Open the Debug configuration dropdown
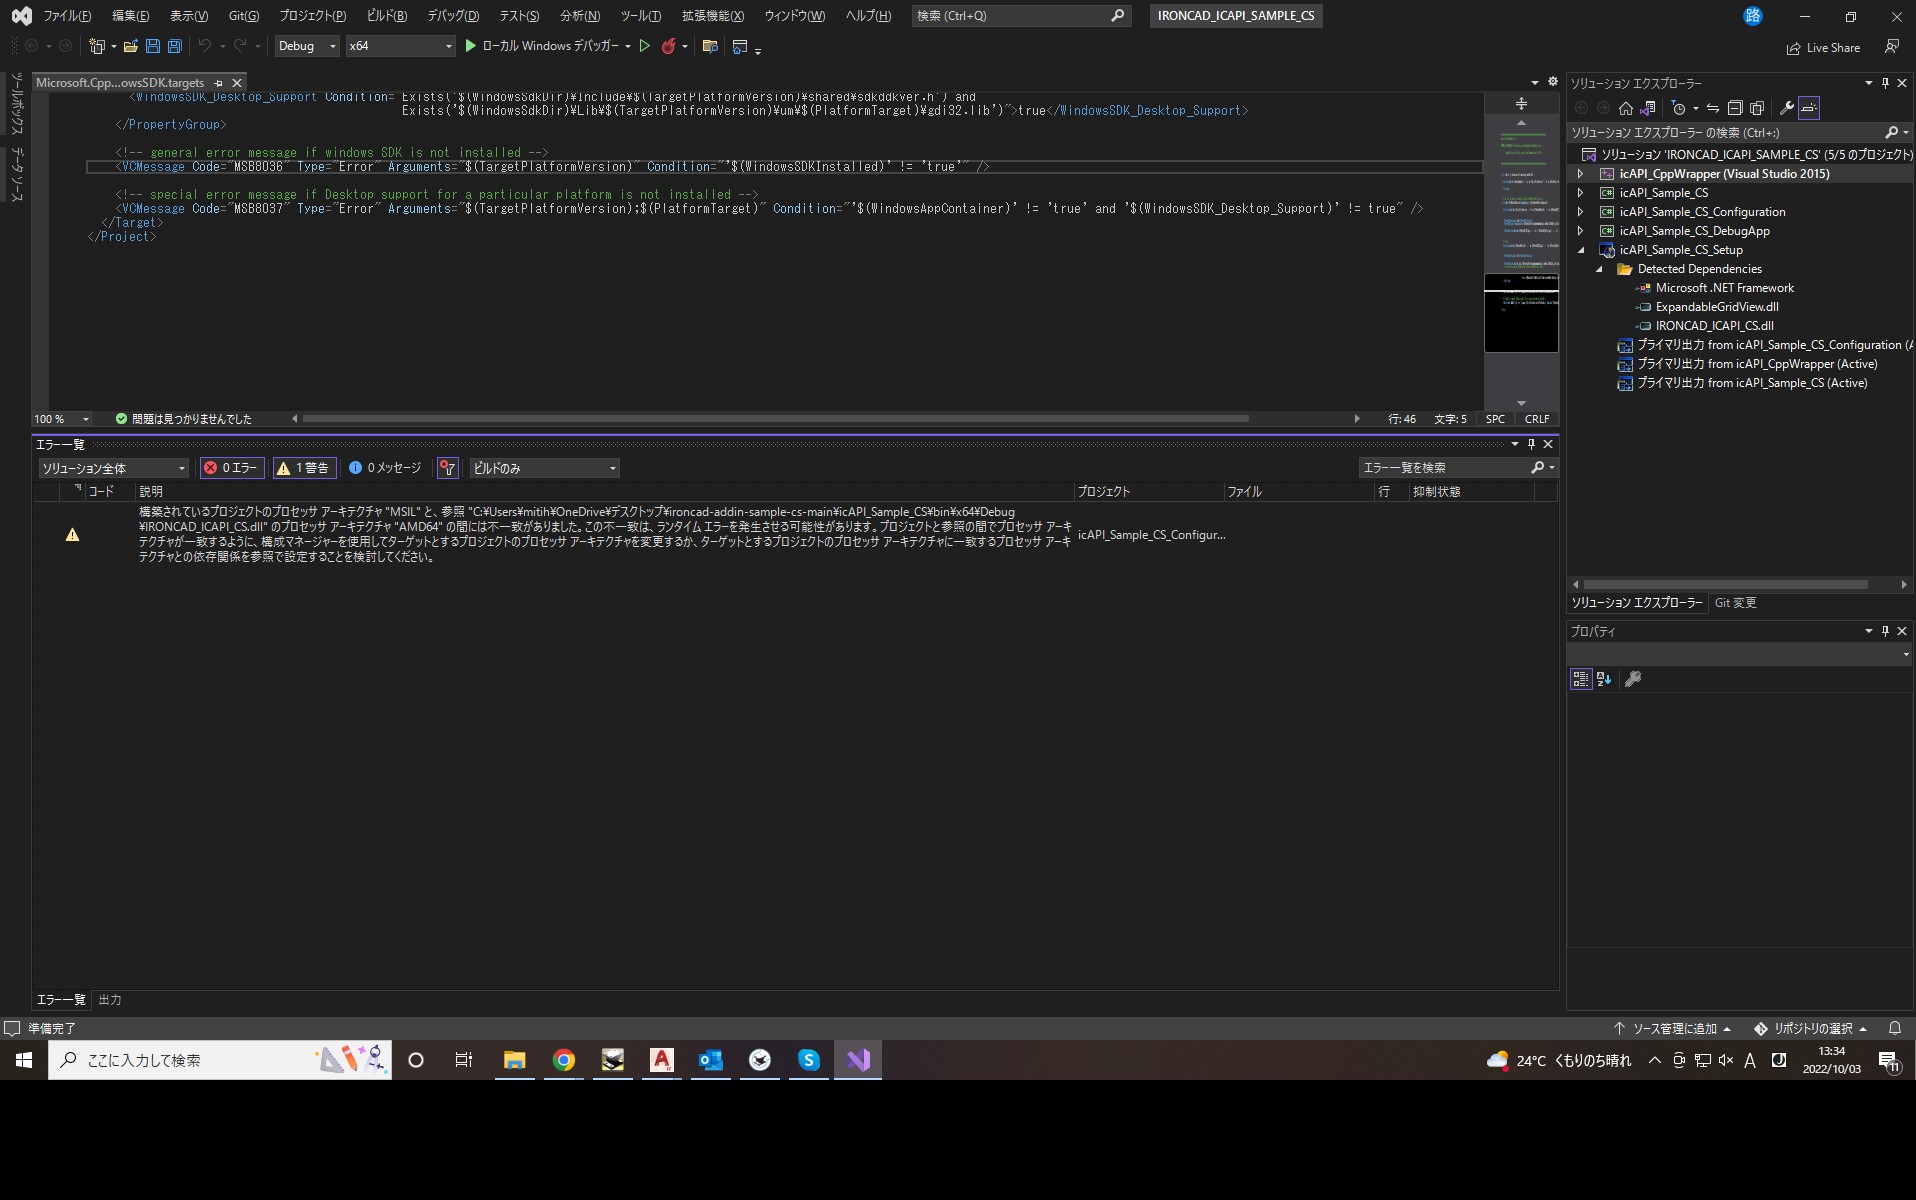Screen dimensions: 1916x1200 tap(306, 46)
